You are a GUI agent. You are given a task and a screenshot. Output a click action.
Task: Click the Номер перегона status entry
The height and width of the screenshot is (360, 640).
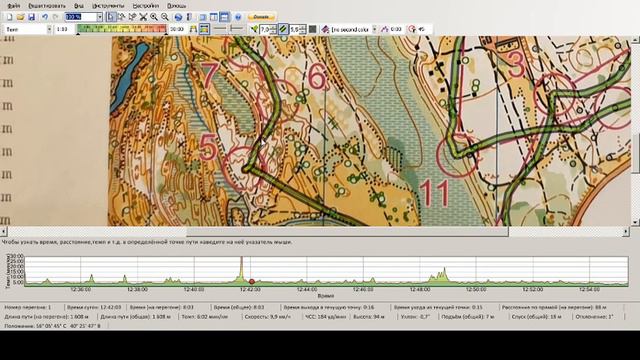tap(28, 307)
